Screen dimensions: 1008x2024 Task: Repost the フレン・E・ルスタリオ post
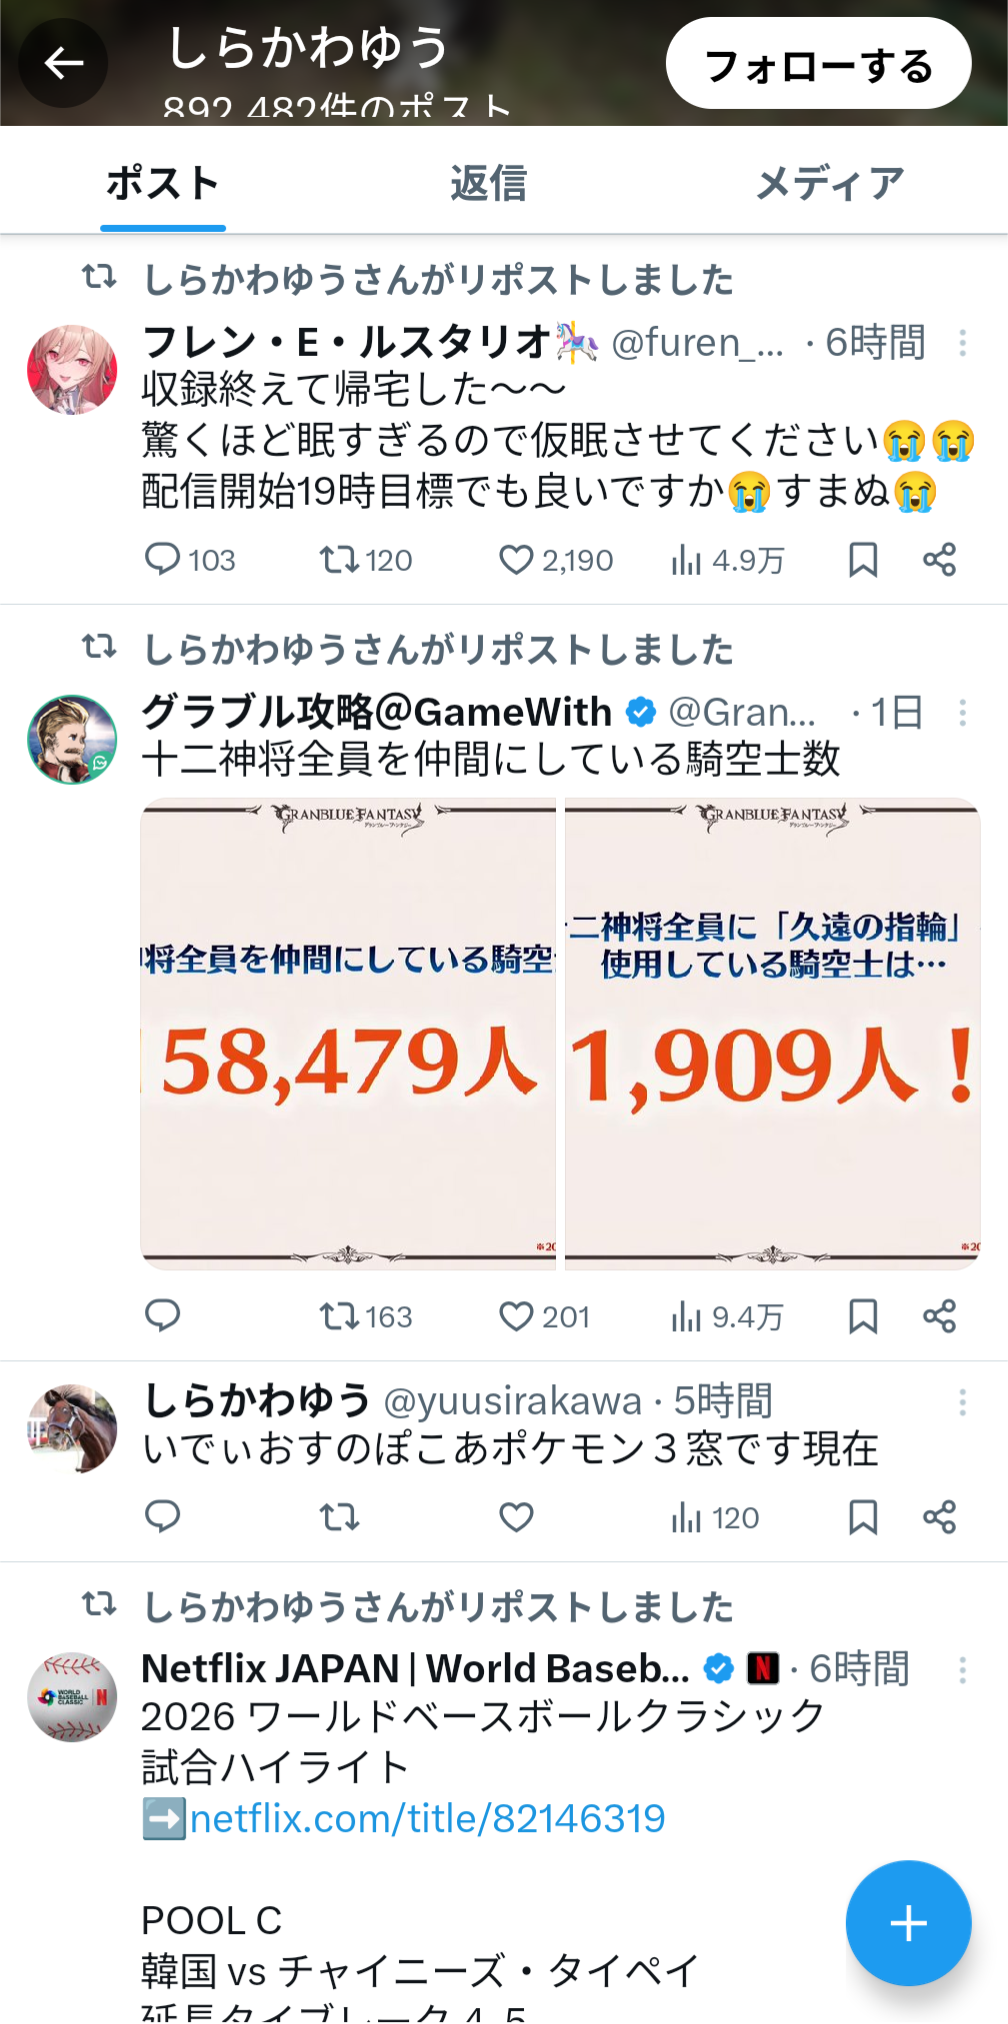coord(339,560)
